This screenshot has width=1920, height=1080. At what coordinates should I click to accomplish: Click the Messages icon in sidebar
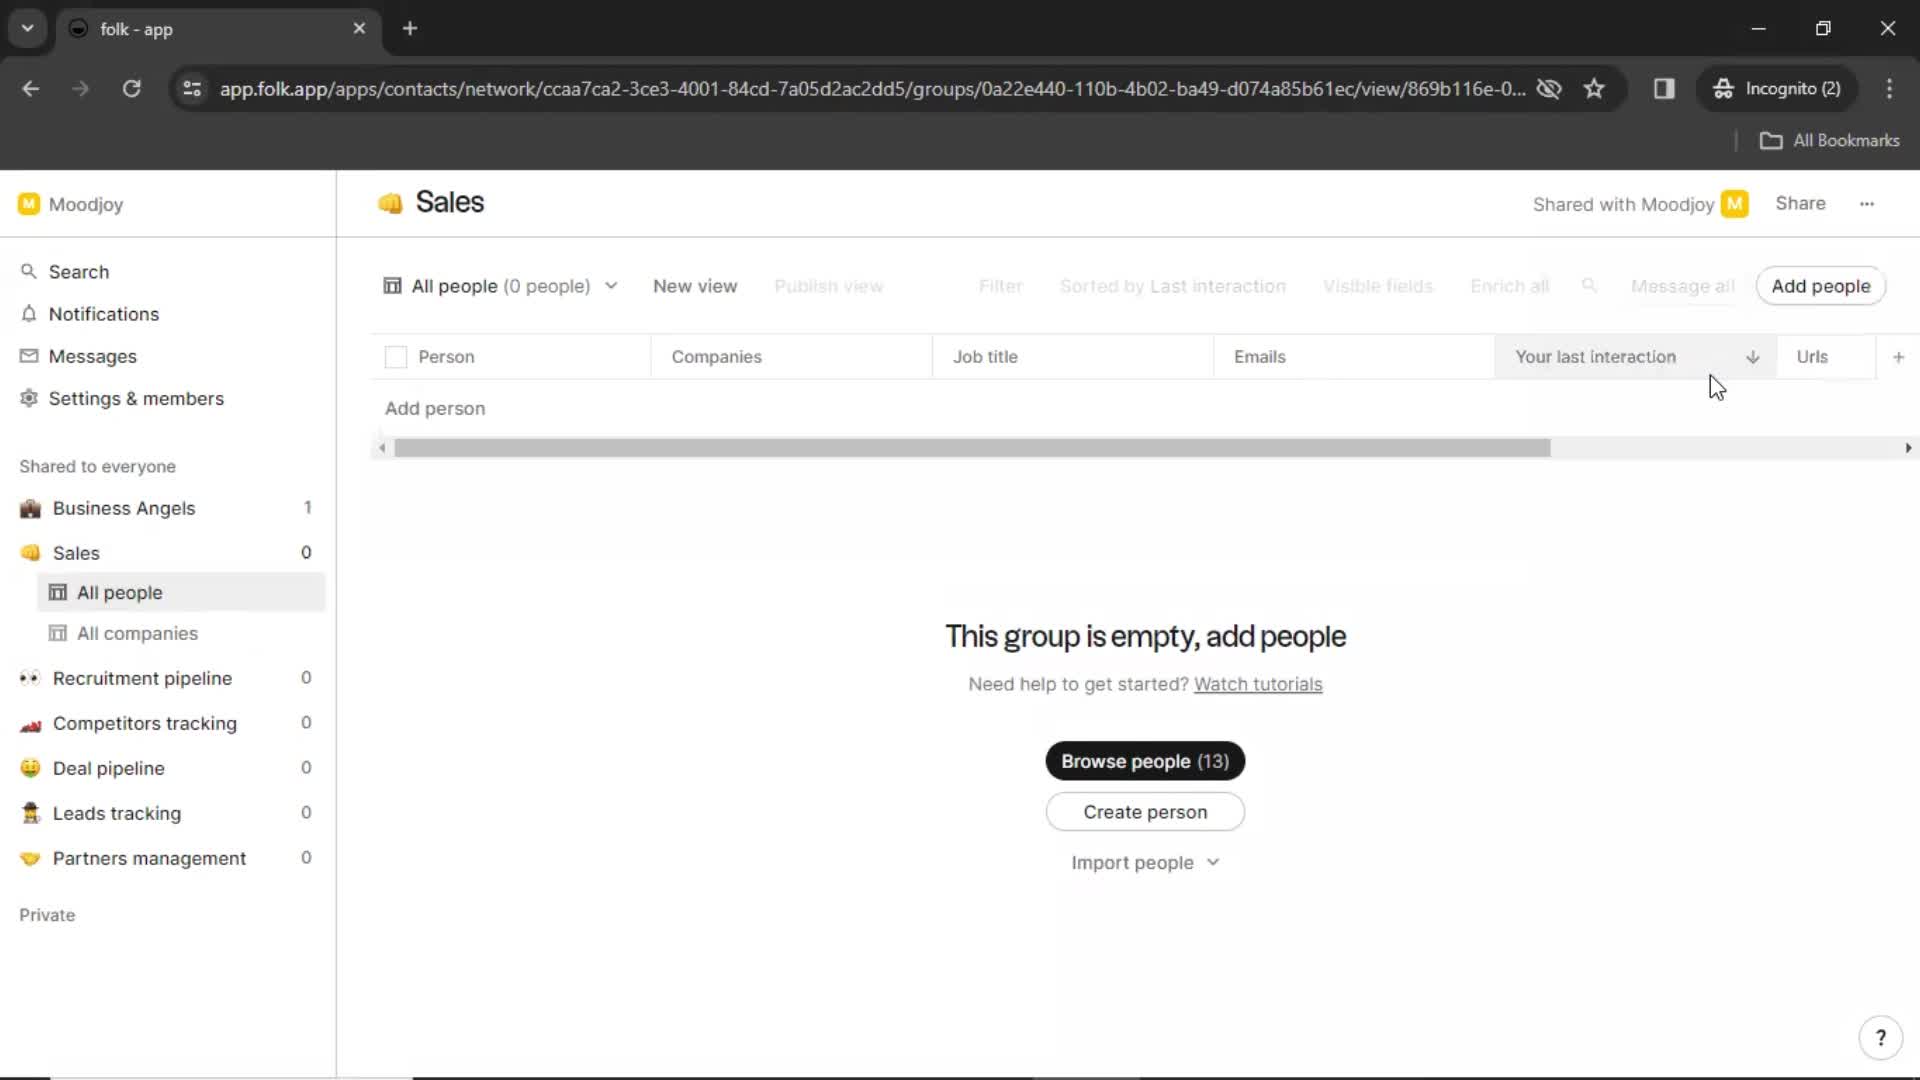coord(30,356)
